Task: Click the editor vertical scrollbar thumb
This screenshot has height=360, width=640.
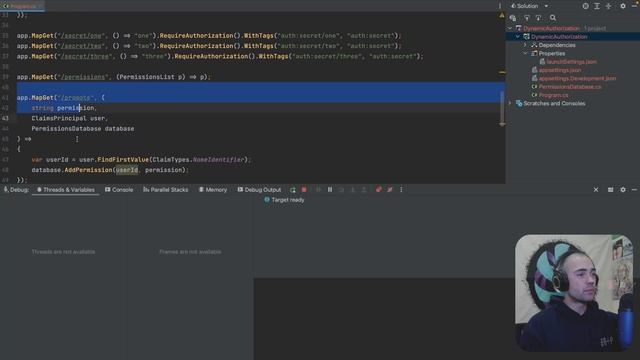Action: tap(502, 108)
